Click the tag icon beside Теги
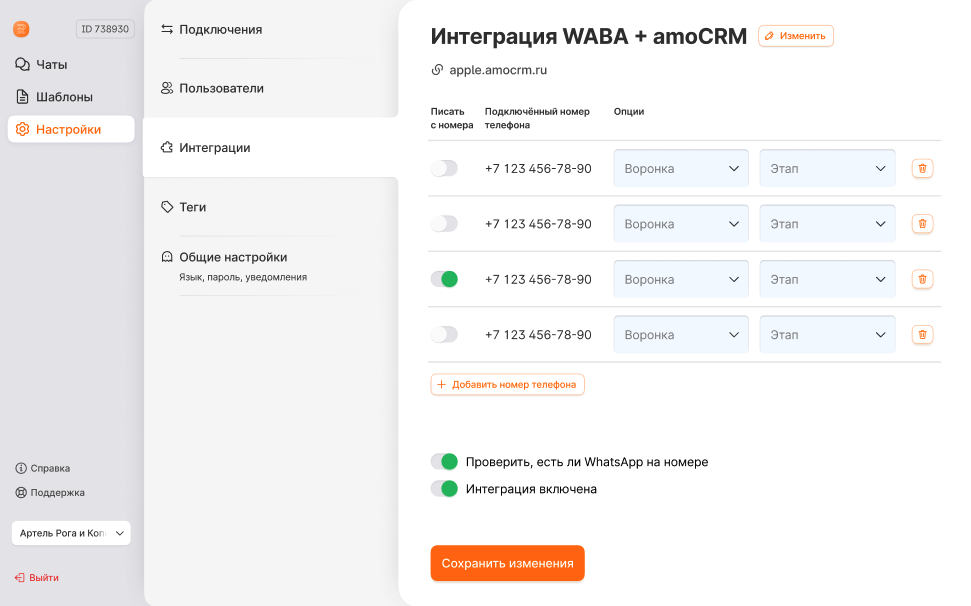Viewport: 971px width, 606px height. (167, 207)
